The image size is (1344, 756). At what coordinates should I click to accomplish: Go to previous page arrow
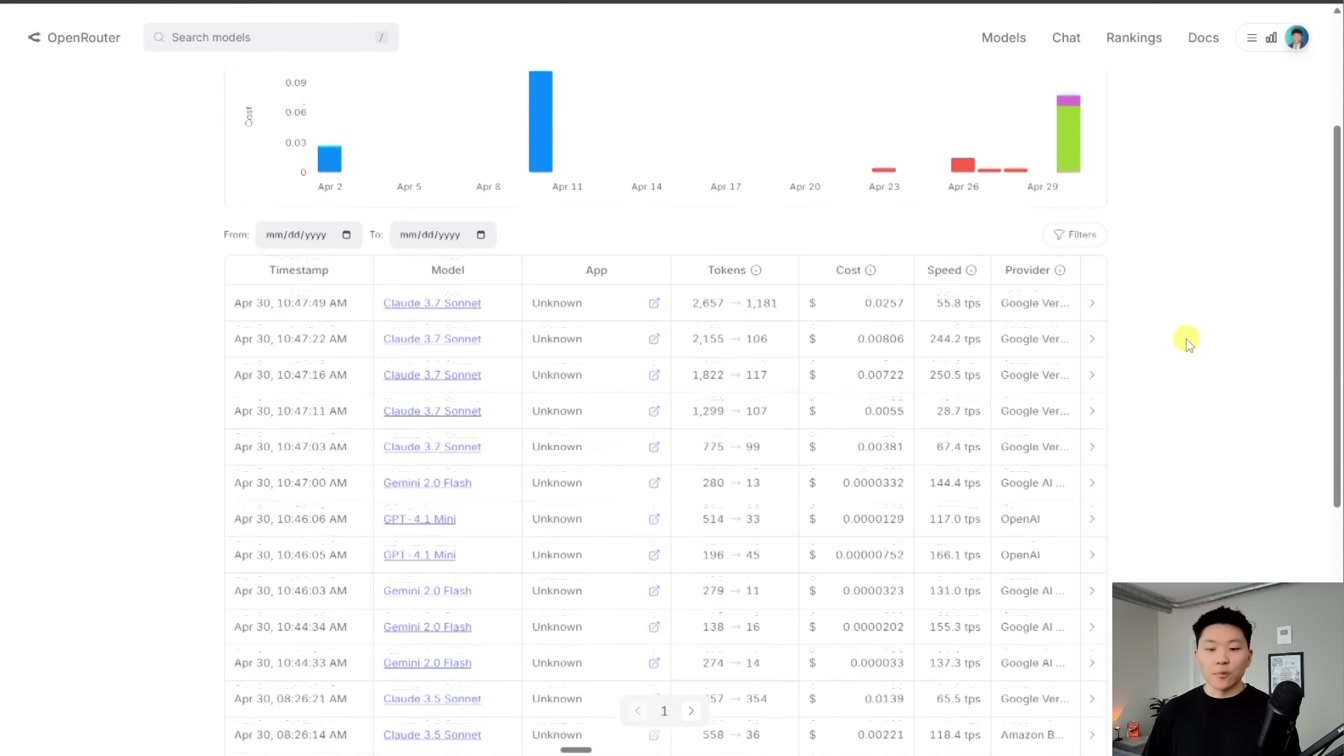(x=638, y=711)
